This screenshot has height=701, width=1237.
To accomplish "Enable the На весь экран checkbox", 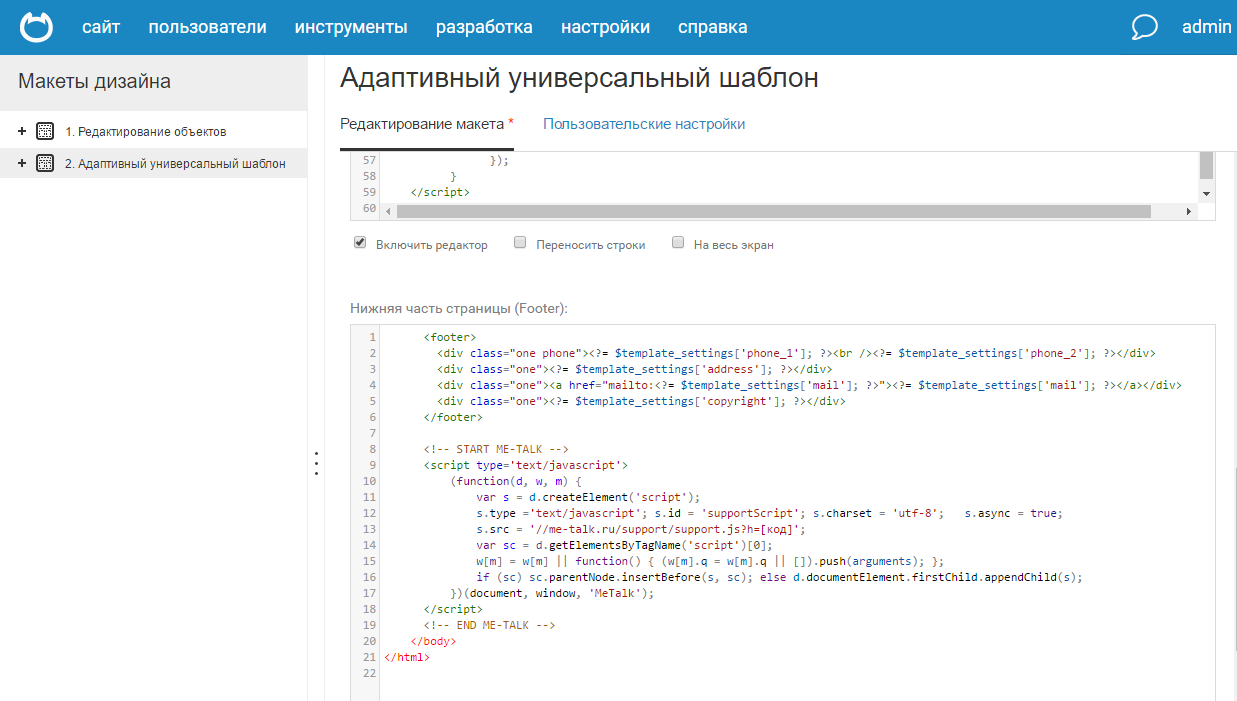I will click(x=678, y=243).
